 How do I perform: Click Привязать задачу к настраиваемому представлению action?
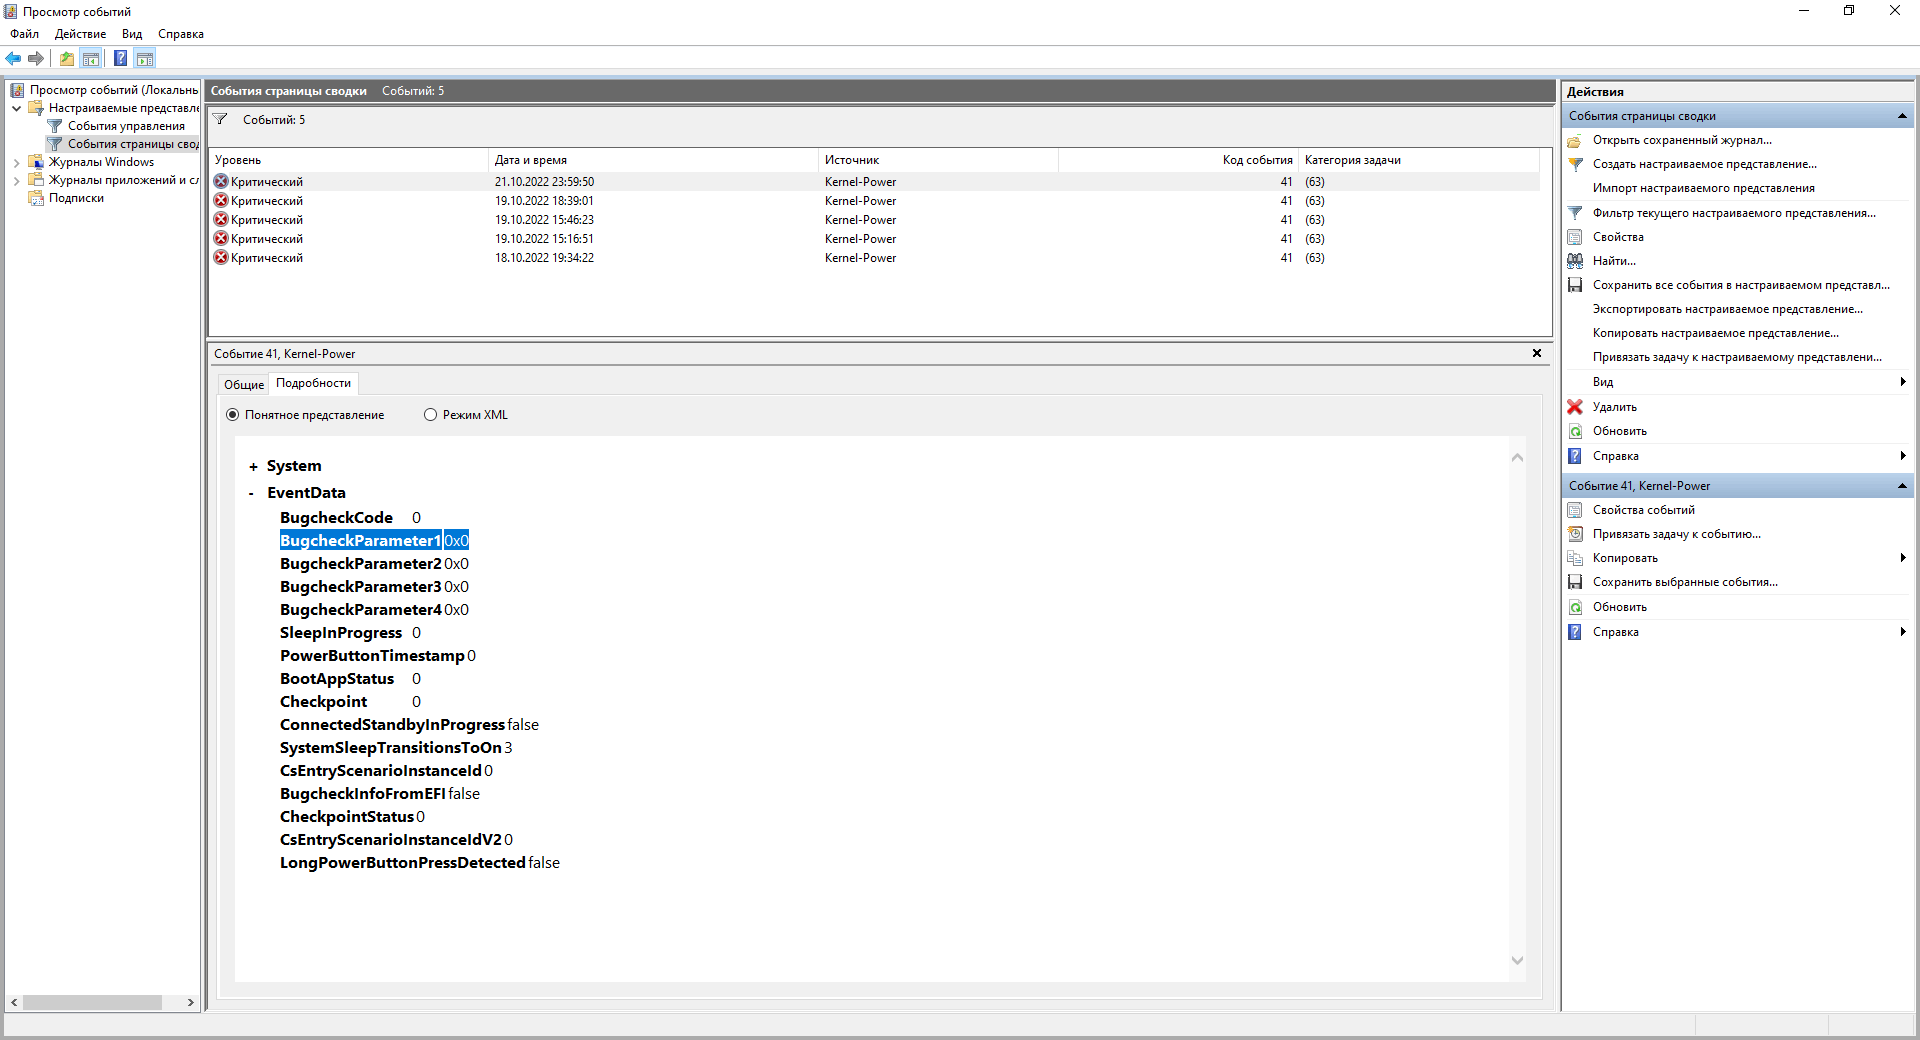1737,357
